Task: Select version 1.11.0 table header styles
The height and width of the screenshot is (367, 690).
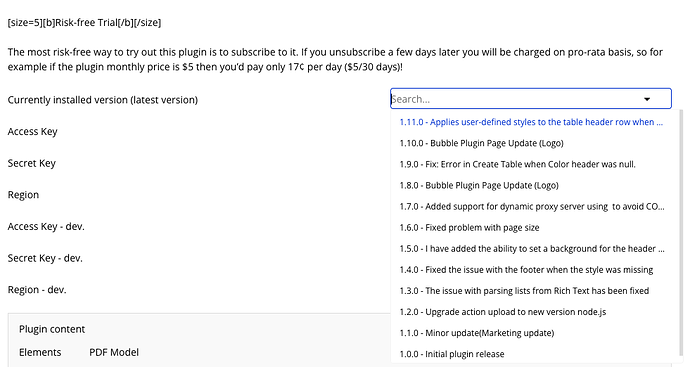Action: click(x=531, y=122)
